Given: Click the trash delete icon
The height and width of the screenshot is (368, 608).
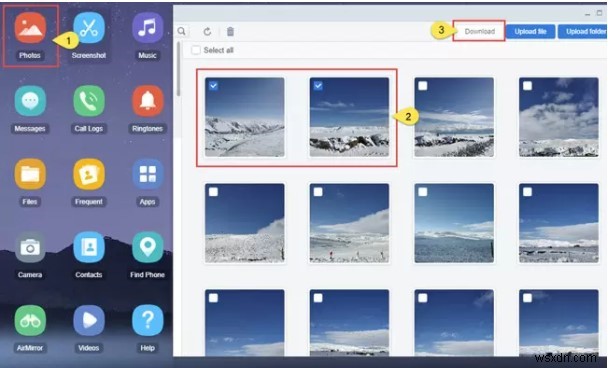Looking at the screenshot, I should [x=230, y=32].
